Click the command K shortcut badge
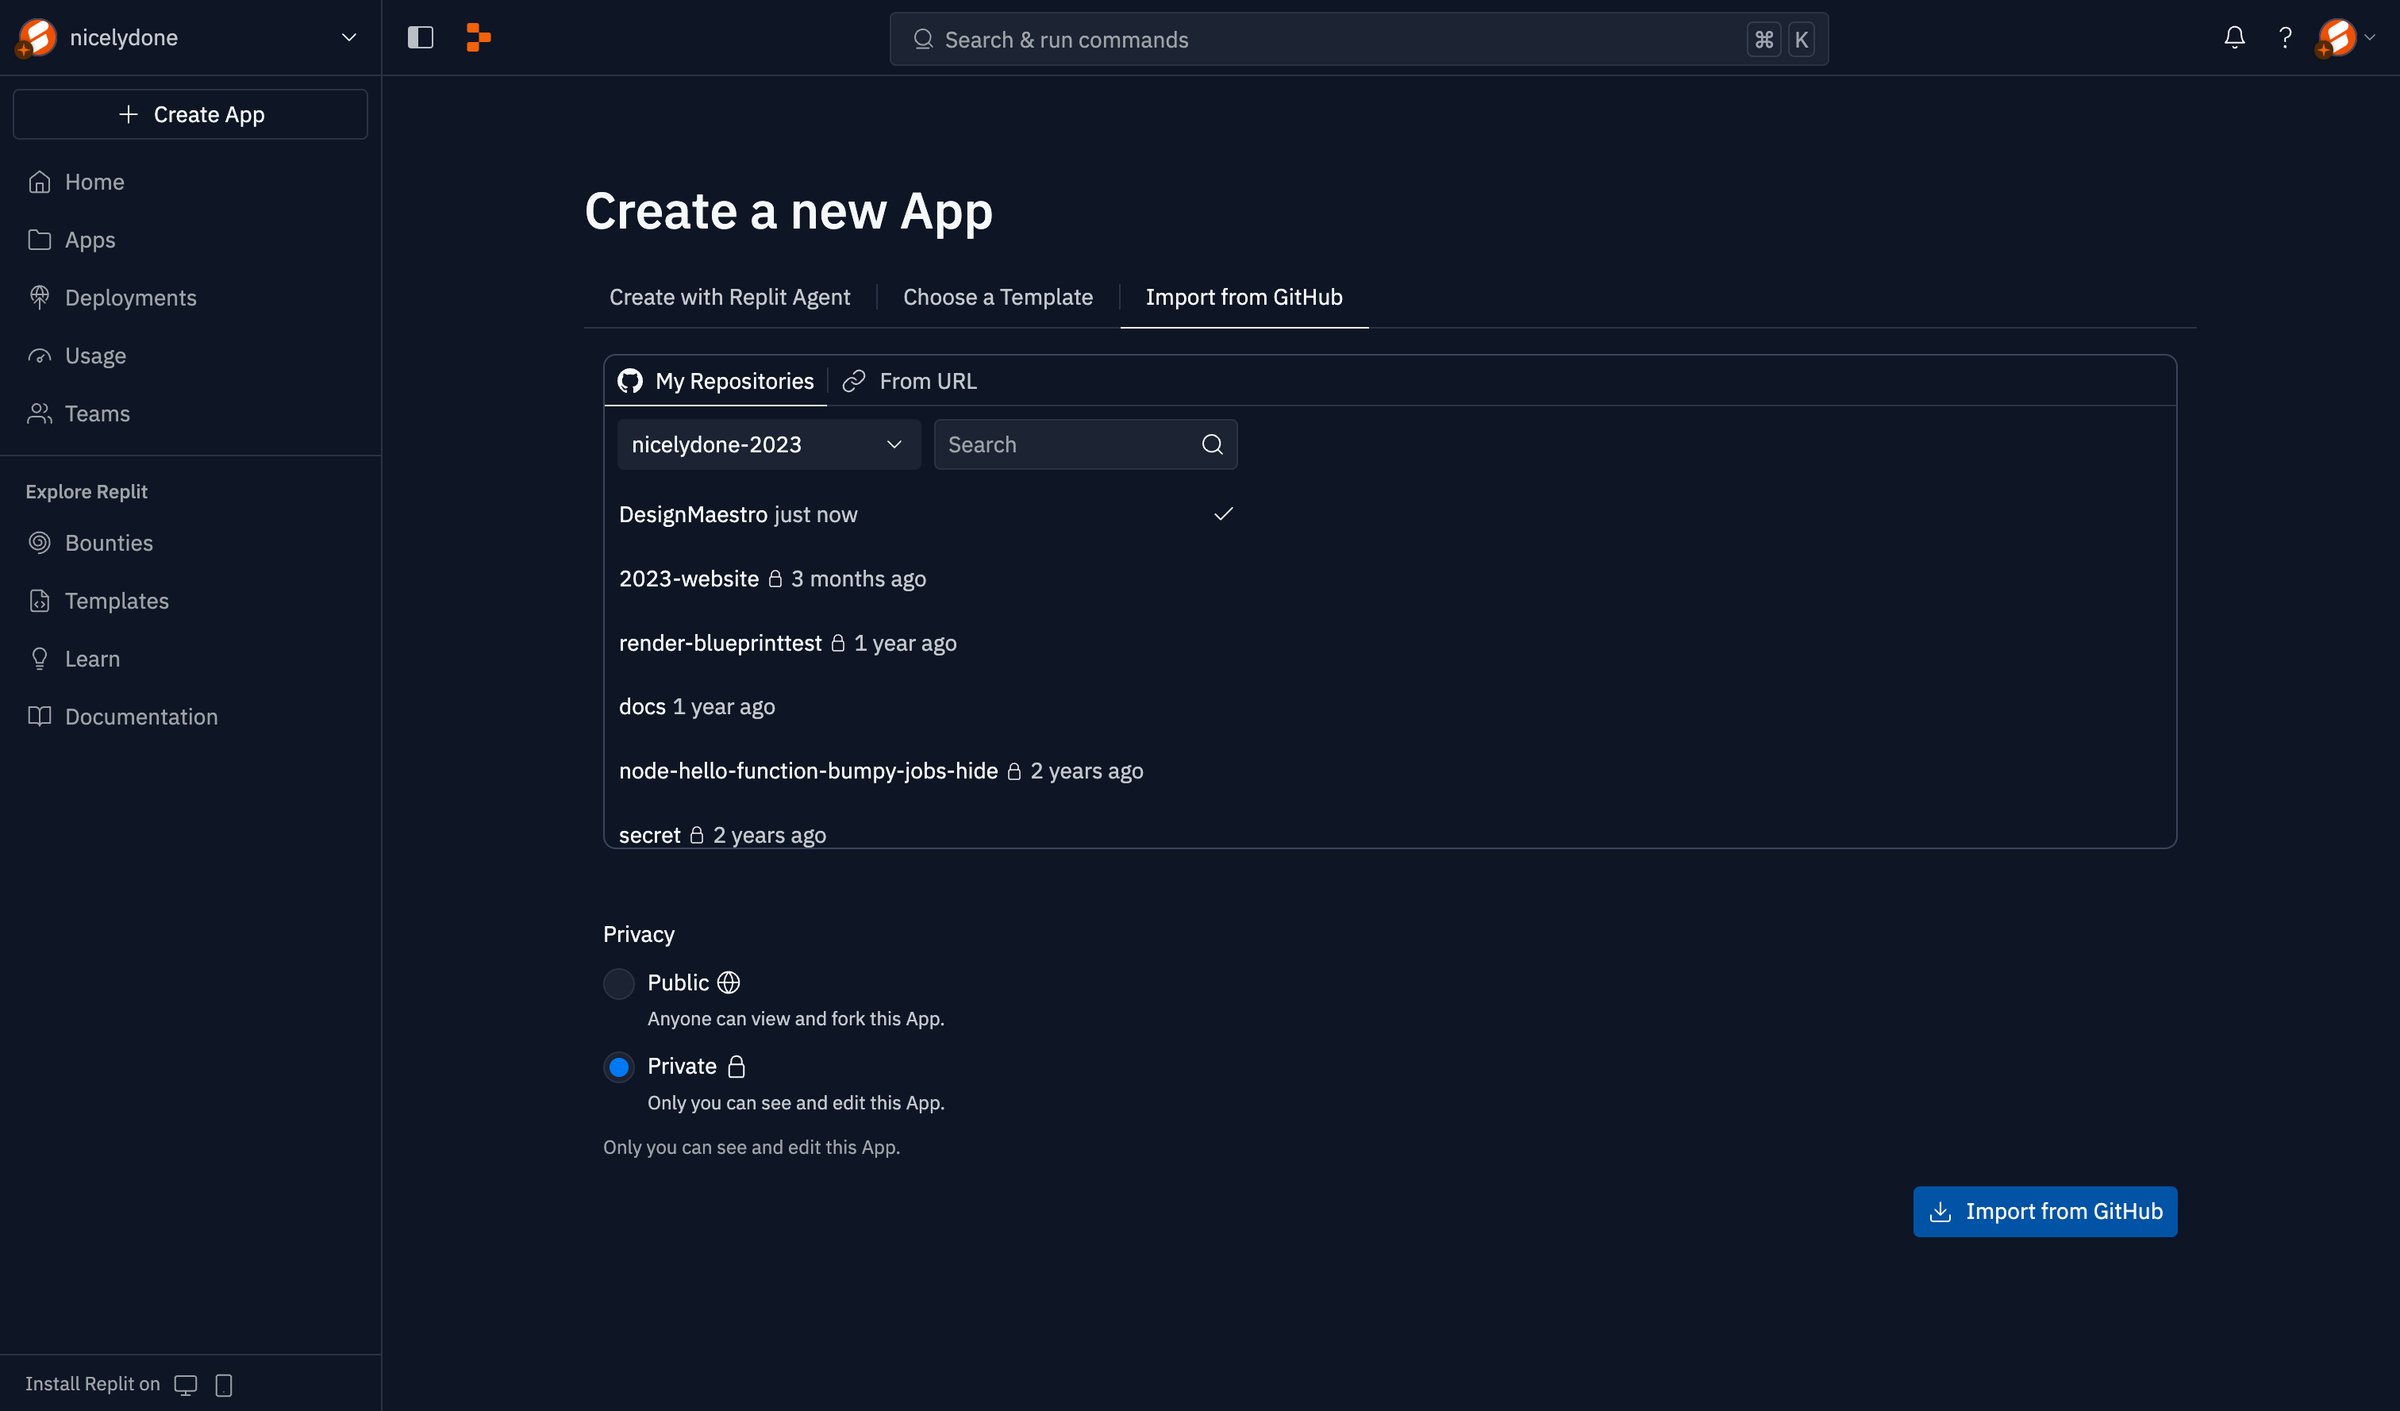 pyautogui.click(x=1781, y=39)
